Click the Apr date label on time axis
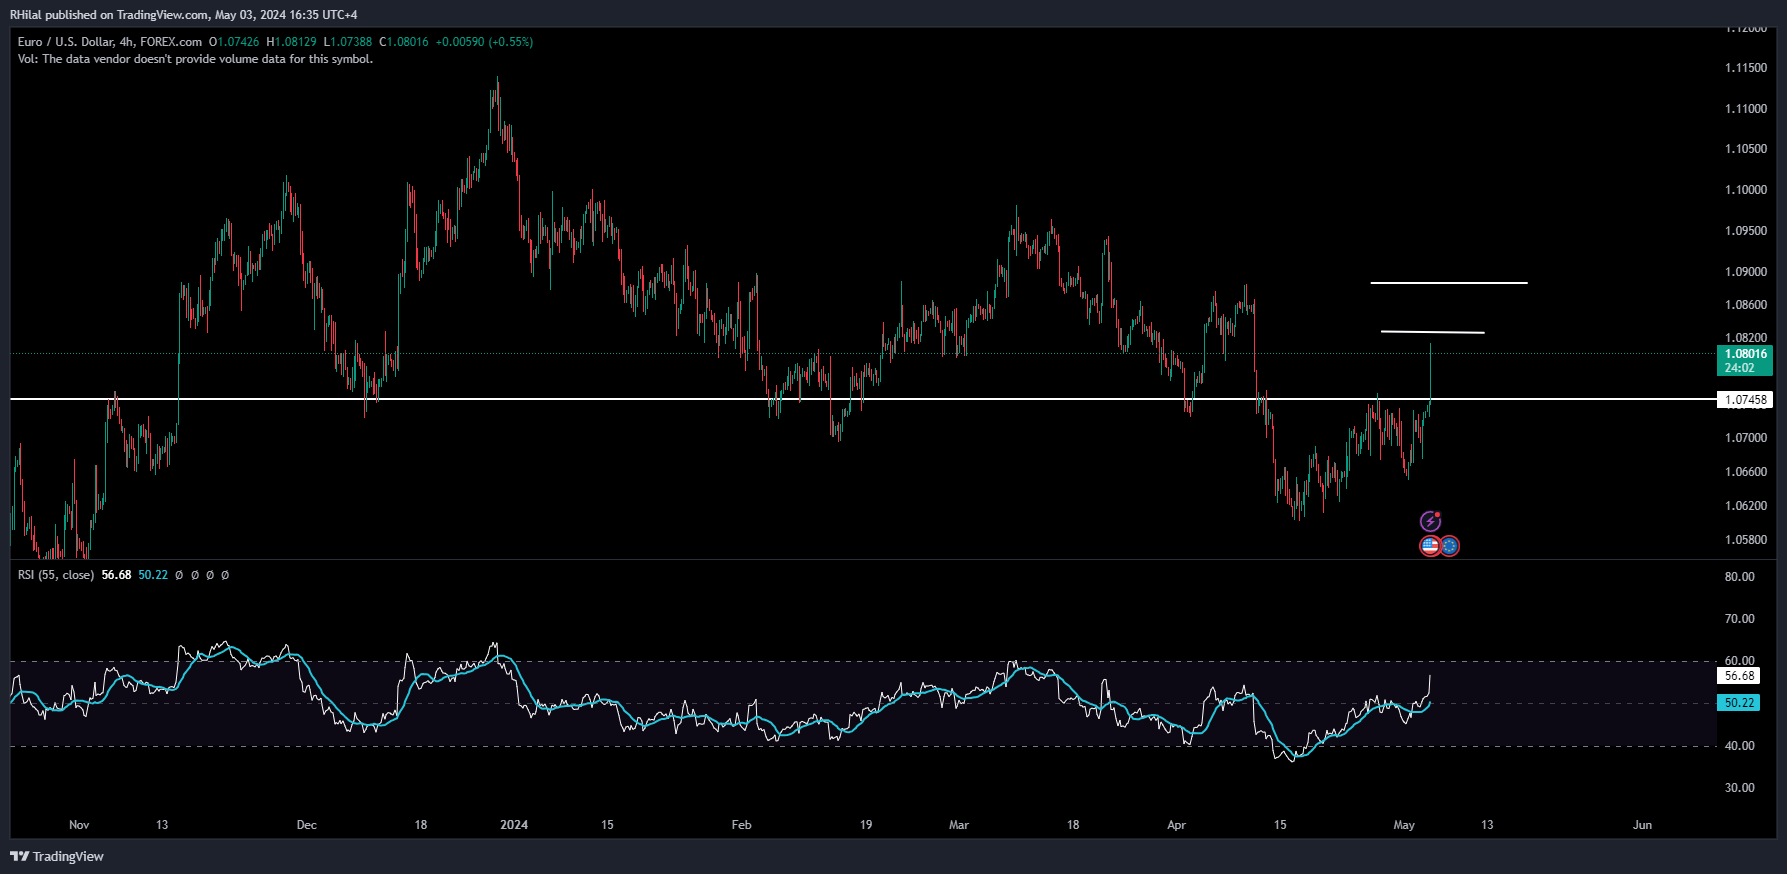 point(1176,825)
